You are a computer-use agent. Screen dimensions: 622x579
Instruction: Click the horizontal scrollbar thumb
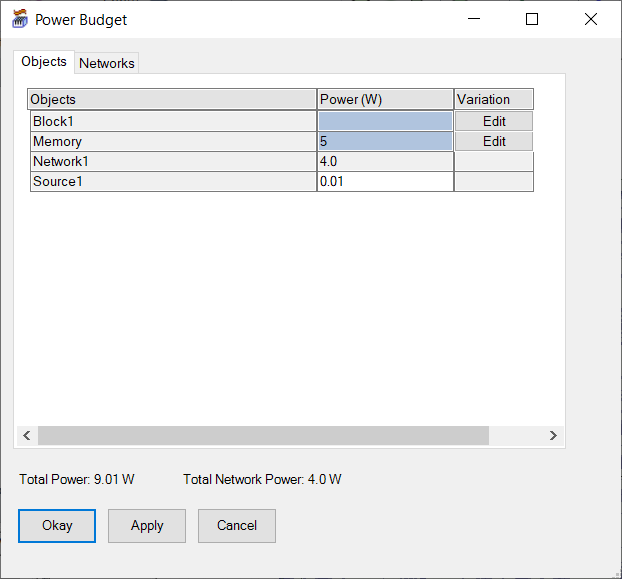point(262,436)
